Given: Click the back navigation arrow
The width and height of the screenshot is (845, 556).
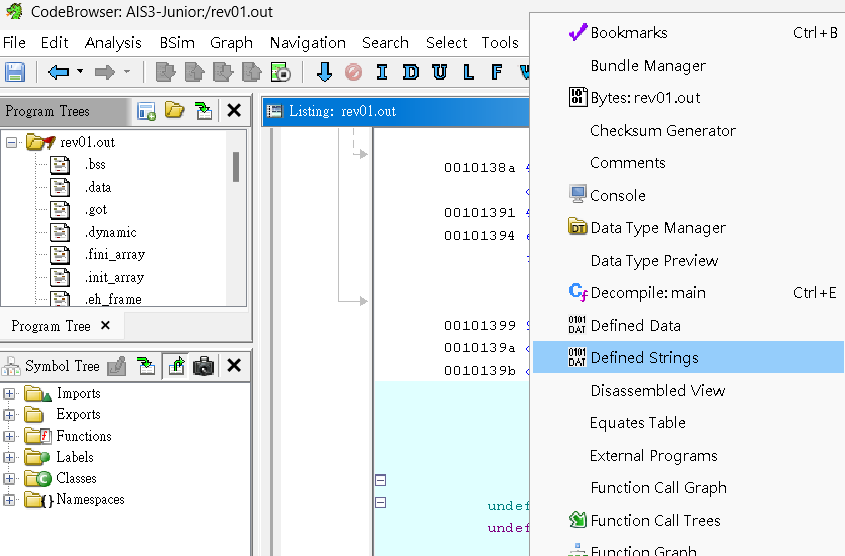Looking at the screenshot, I should point(58,72).
